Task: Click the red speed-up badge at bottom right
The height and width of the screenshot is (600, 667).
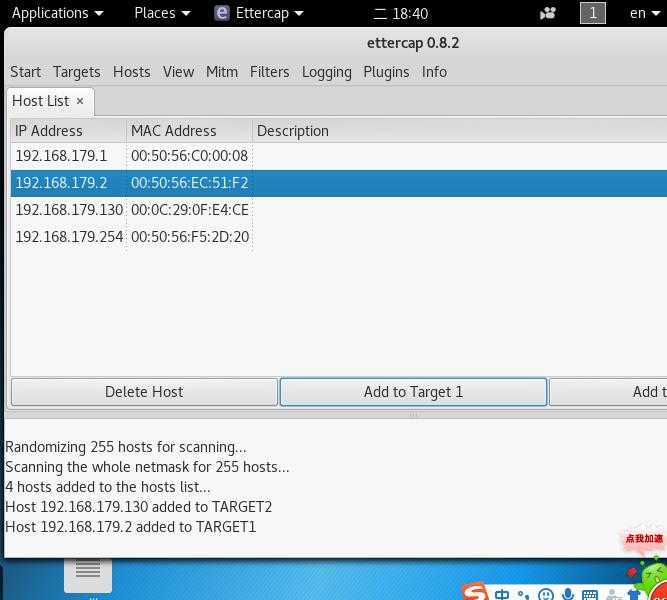Action: click(x=644, y=539)
